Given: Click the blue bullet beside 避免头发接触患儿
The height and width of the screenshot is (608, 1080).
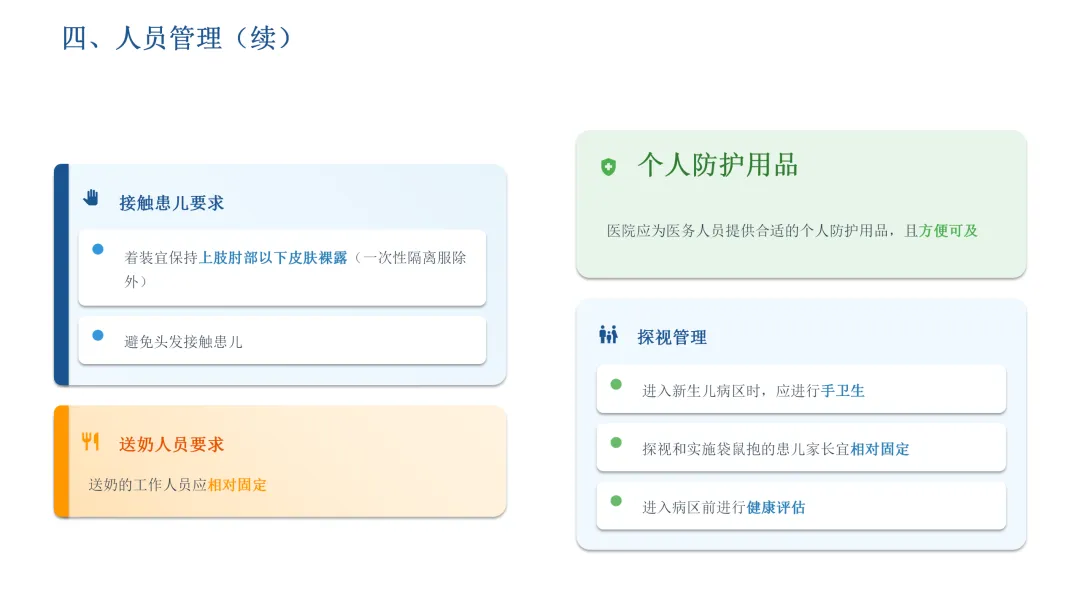Looking at the screenshot, I should point(98,335).
